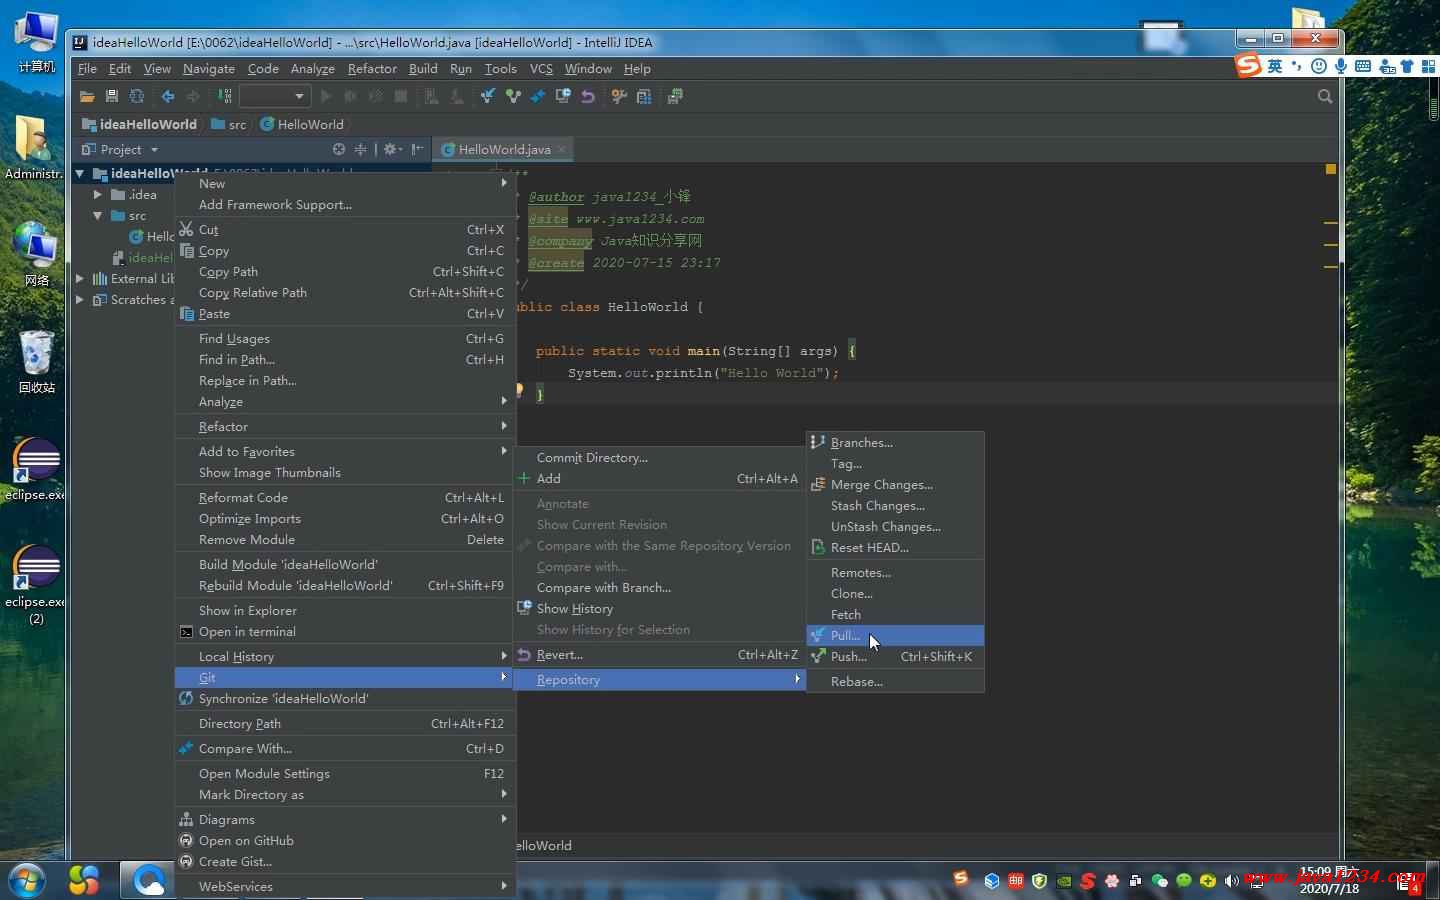Viewport: 1440px width, 900px height.
Task: Expand the New submenu in context menu
Action: coord(344,183)
